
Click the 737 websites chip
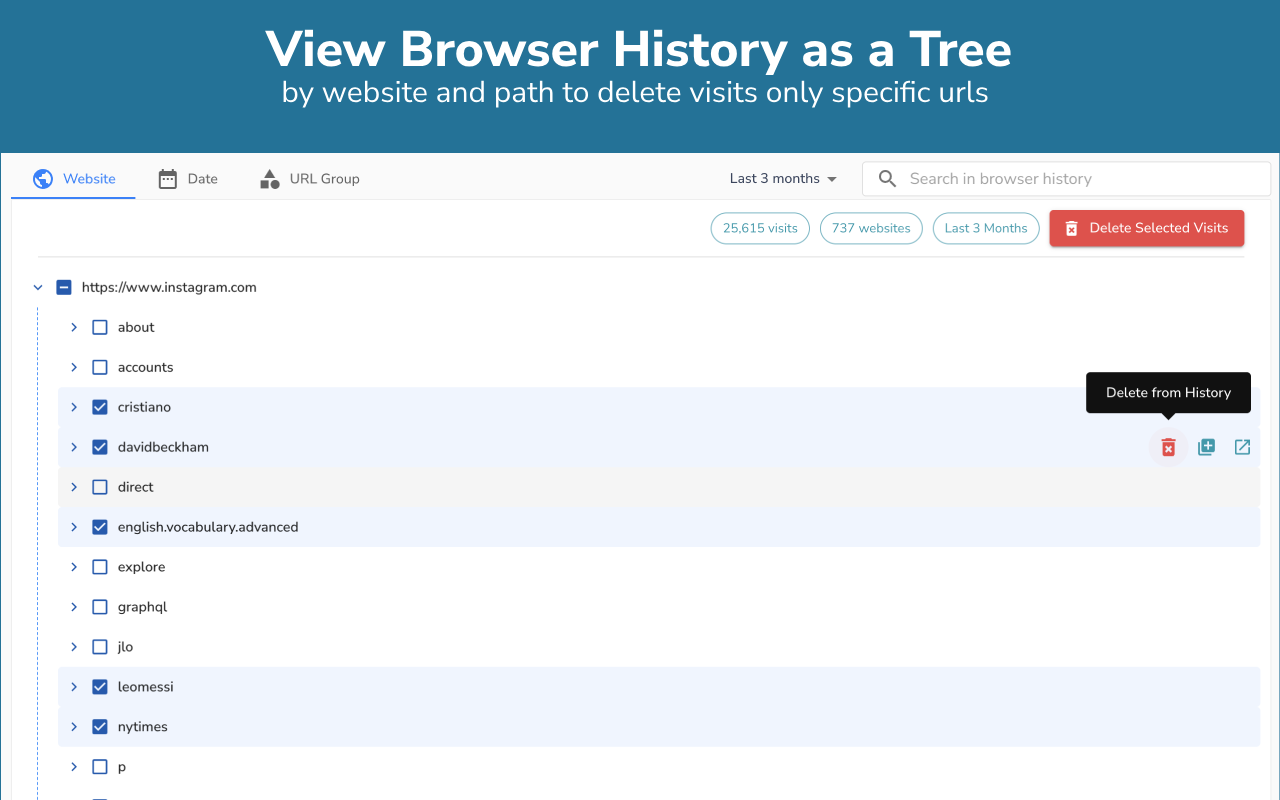point(871,228)
